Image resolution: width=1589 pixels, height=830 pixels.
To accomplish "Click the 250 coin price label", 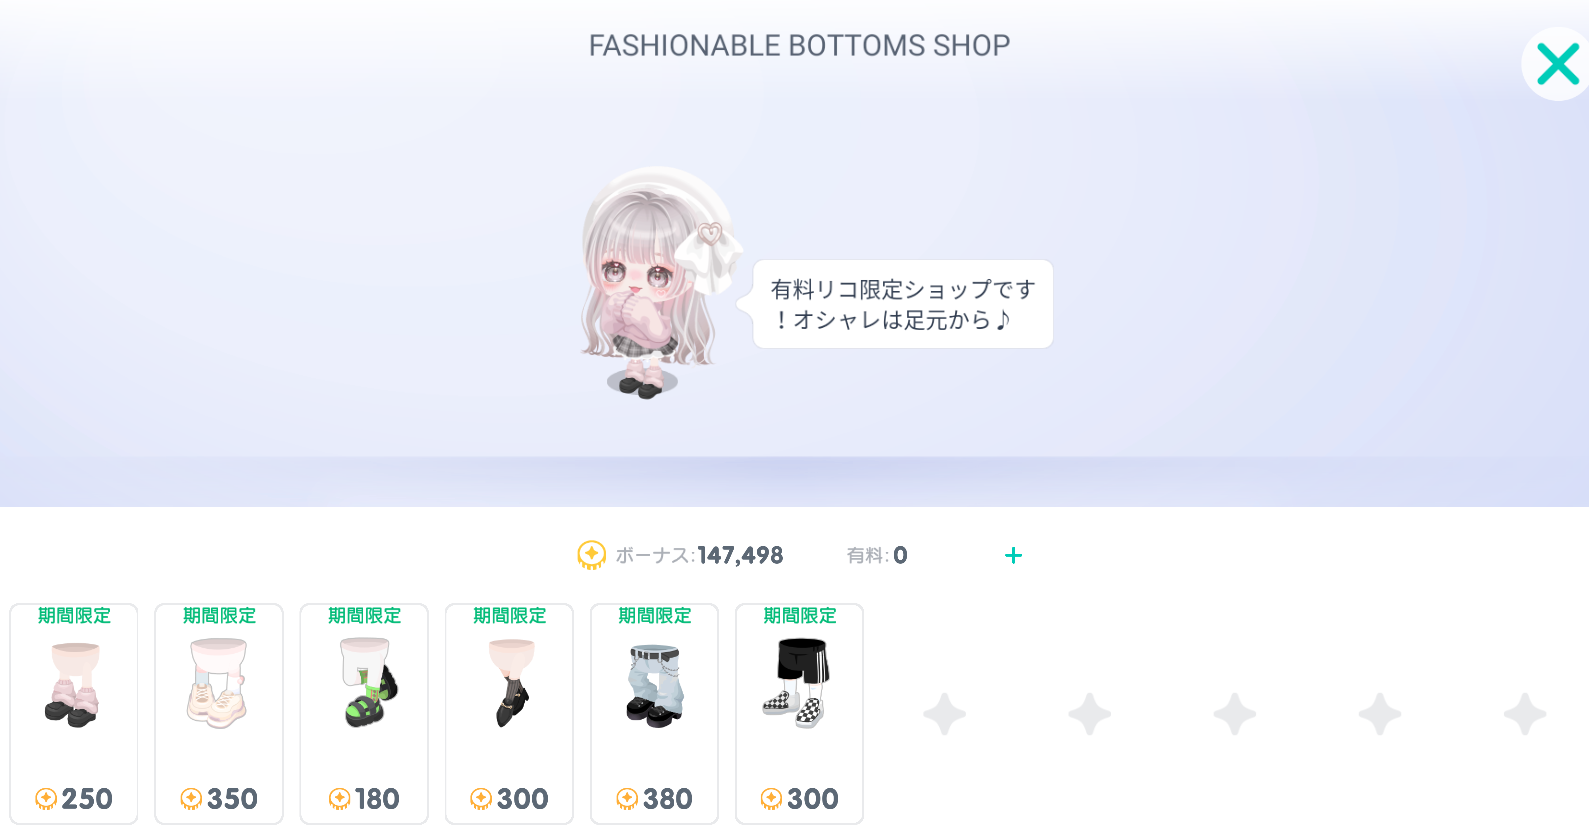I will 74,799.
